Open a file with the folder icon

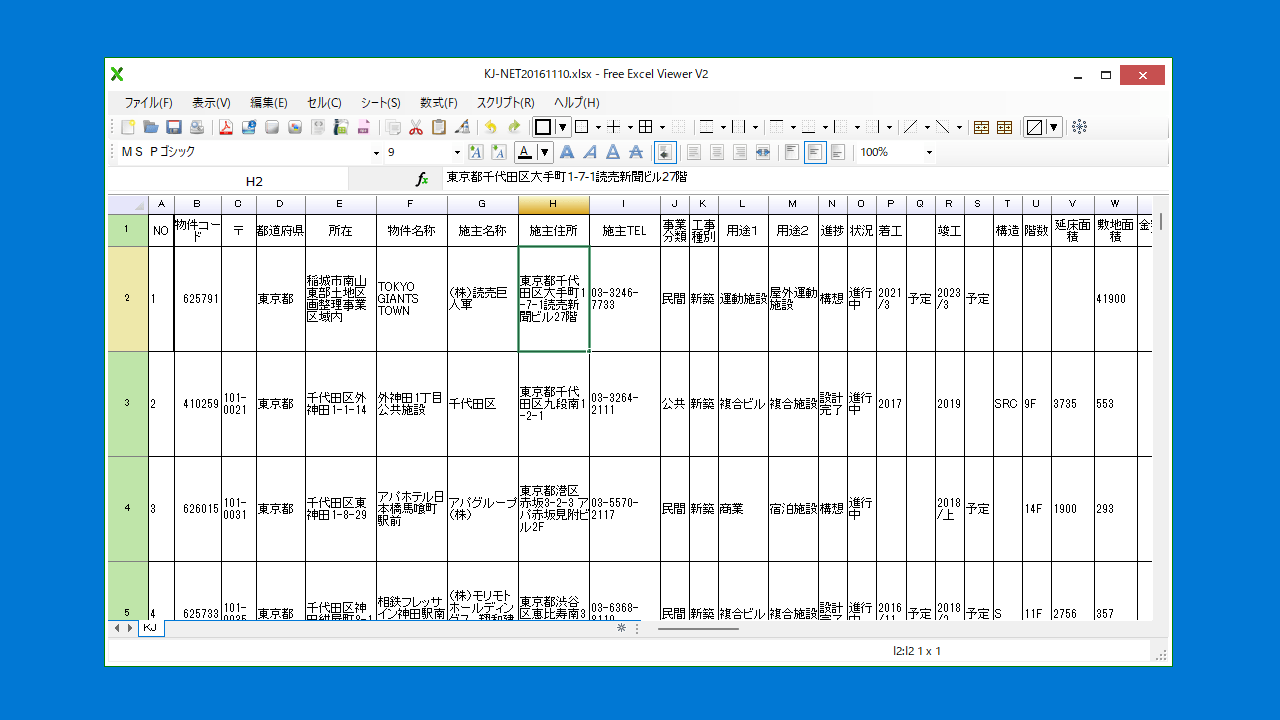pyautogui.click(x=151, y=127)
